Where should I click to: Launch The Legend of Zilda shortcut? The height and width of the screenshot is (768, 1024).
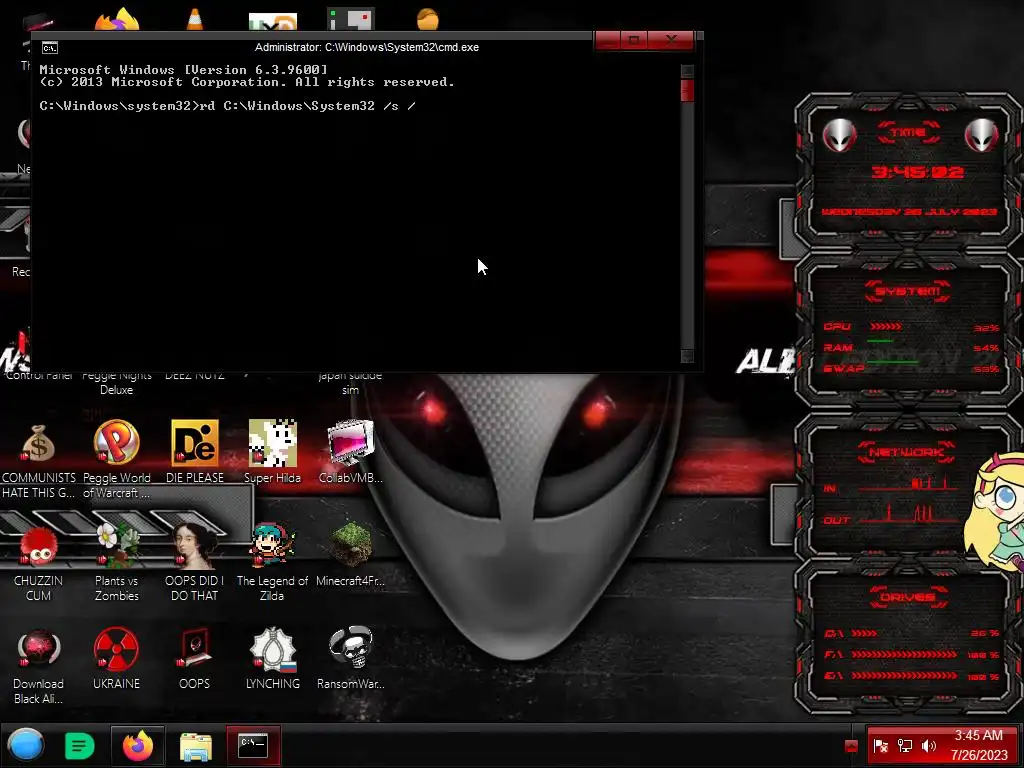[x=272, y=564]
